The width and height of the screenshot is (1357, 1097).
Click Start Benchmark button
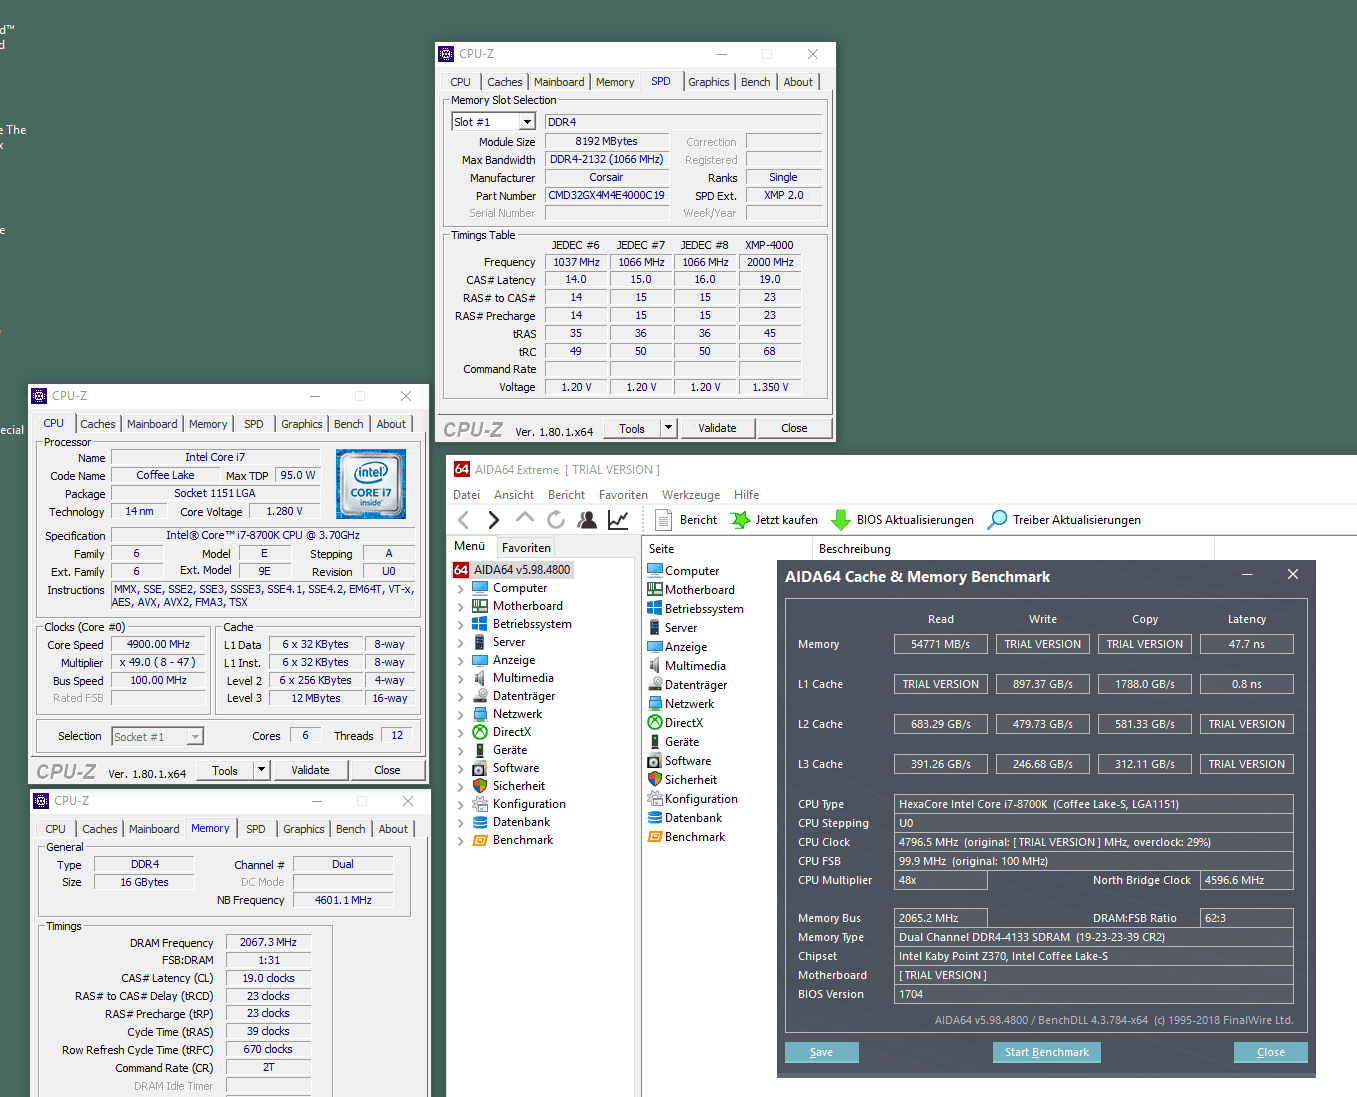(x=1047, y=1052)
